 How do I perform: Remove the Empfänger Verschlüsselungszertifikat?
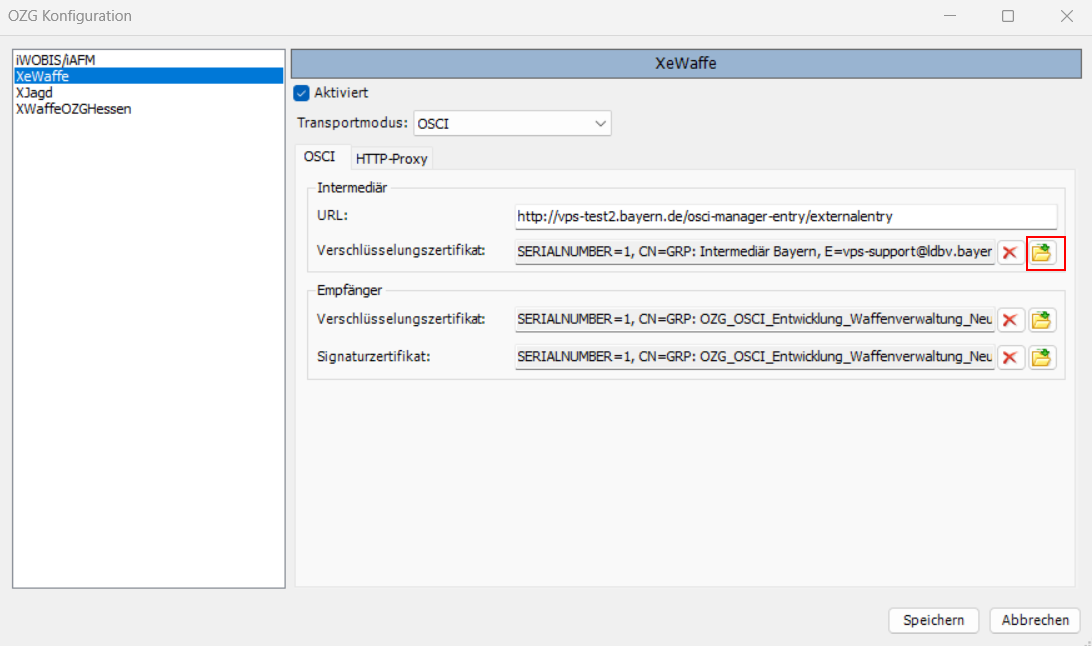(1010, 320)
